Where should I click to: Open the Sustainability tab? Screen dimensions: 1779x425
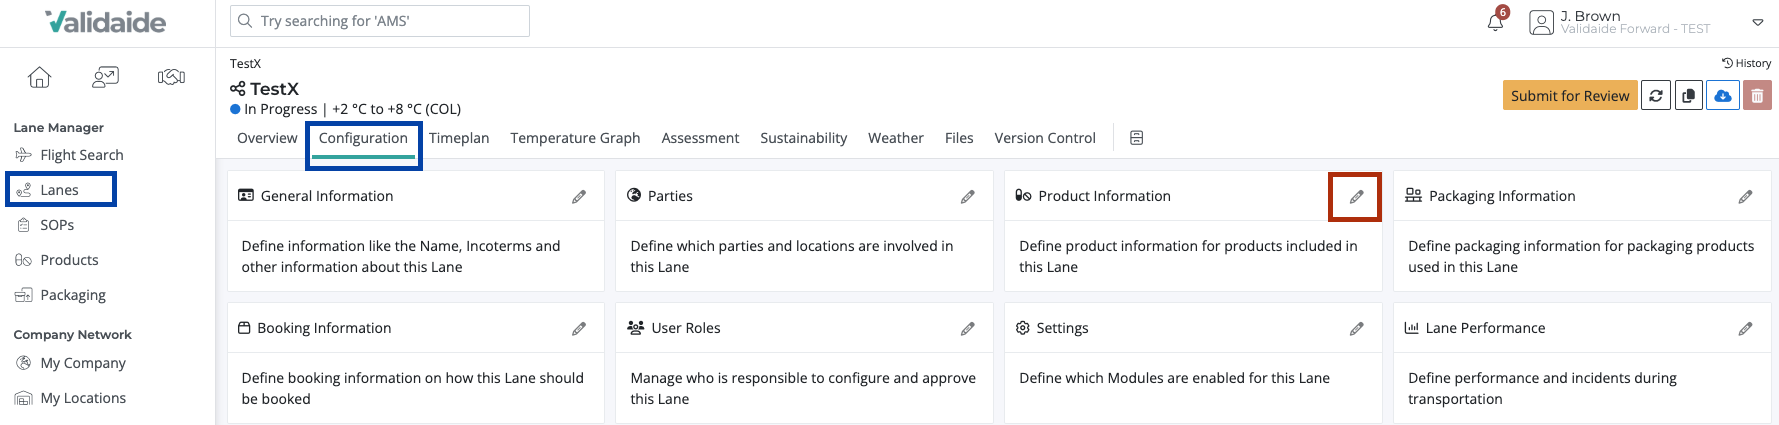(803, 138)
